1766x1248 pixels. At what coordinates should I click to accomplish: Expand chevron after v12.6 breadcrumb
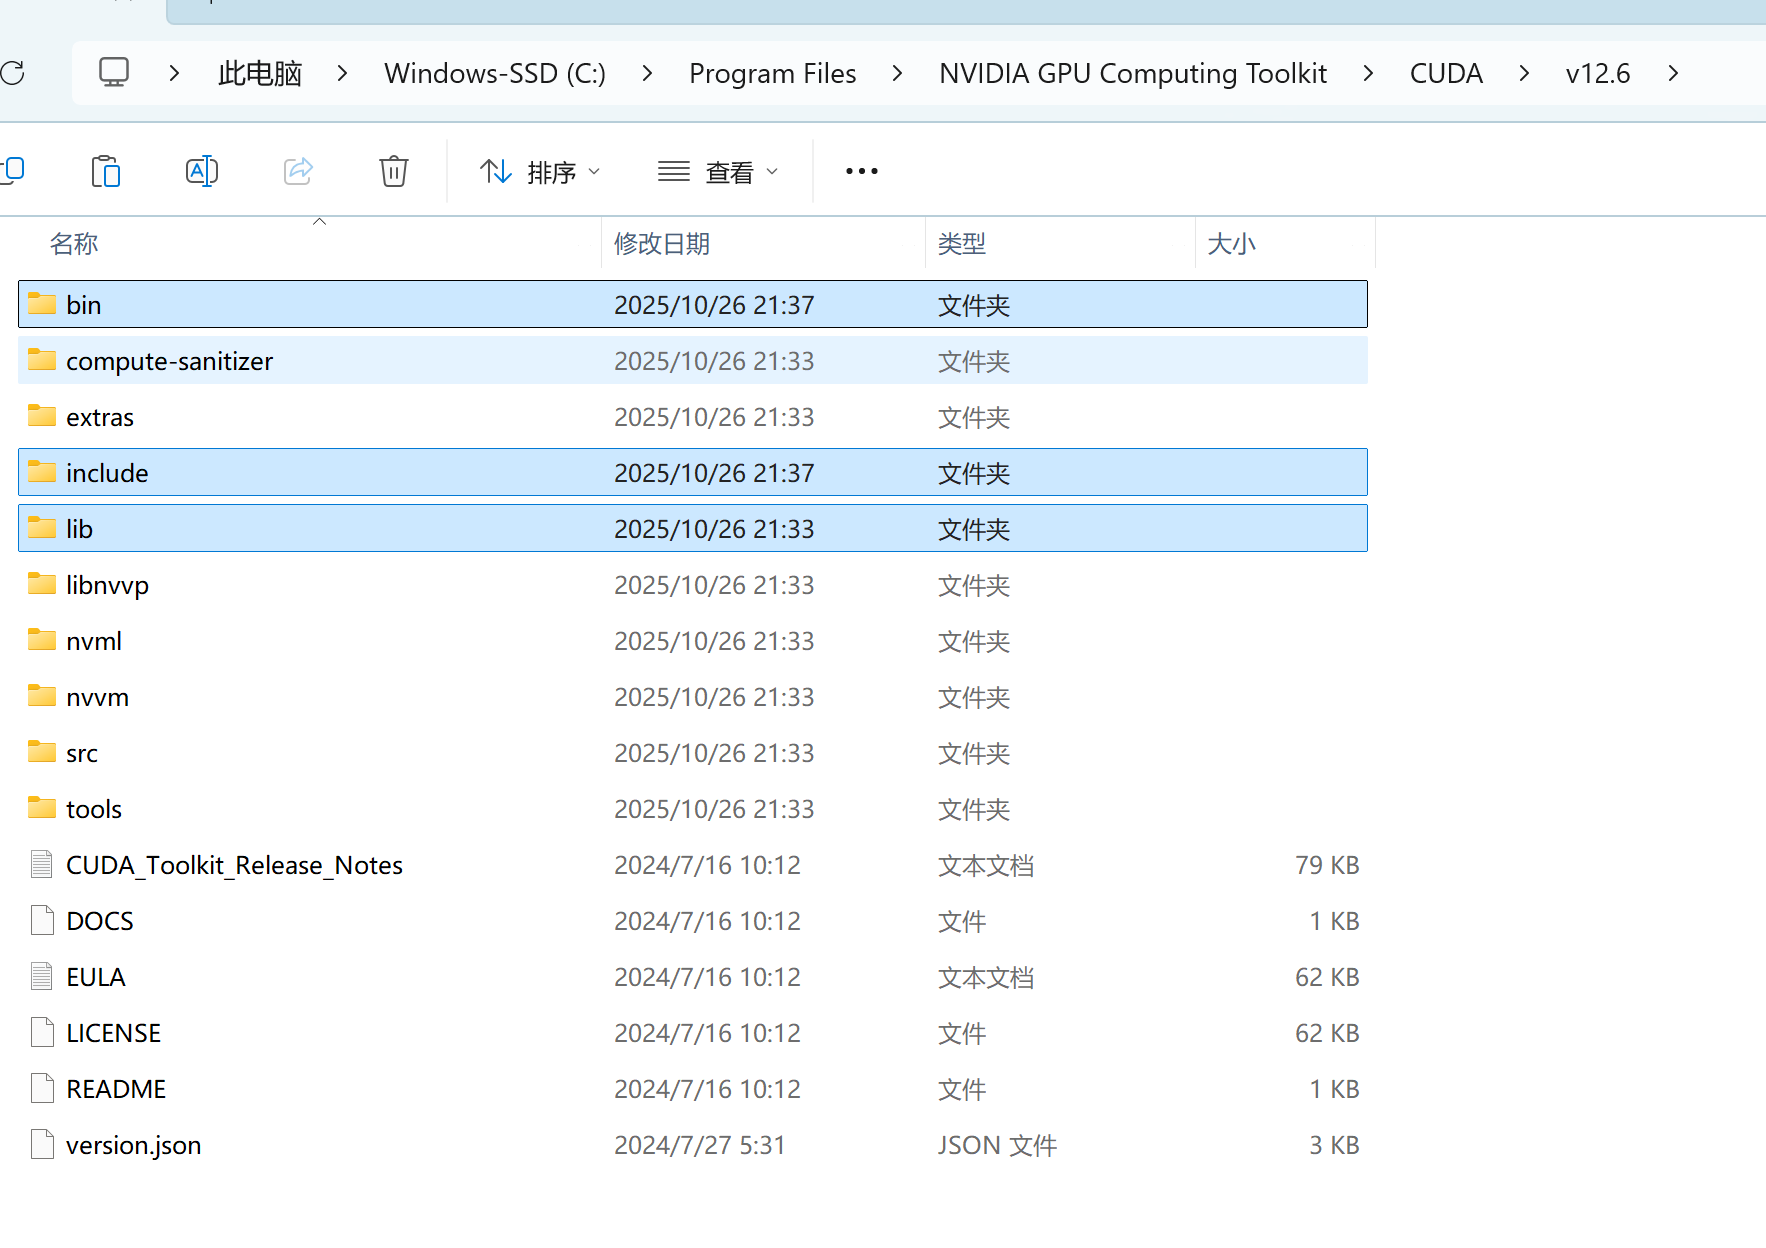1673,73
